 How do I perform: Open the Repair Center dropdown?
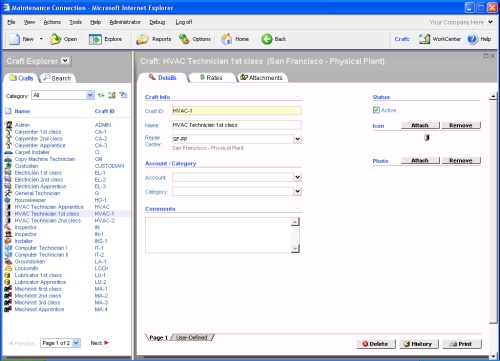pyautogui.click(x=297, y=139)
